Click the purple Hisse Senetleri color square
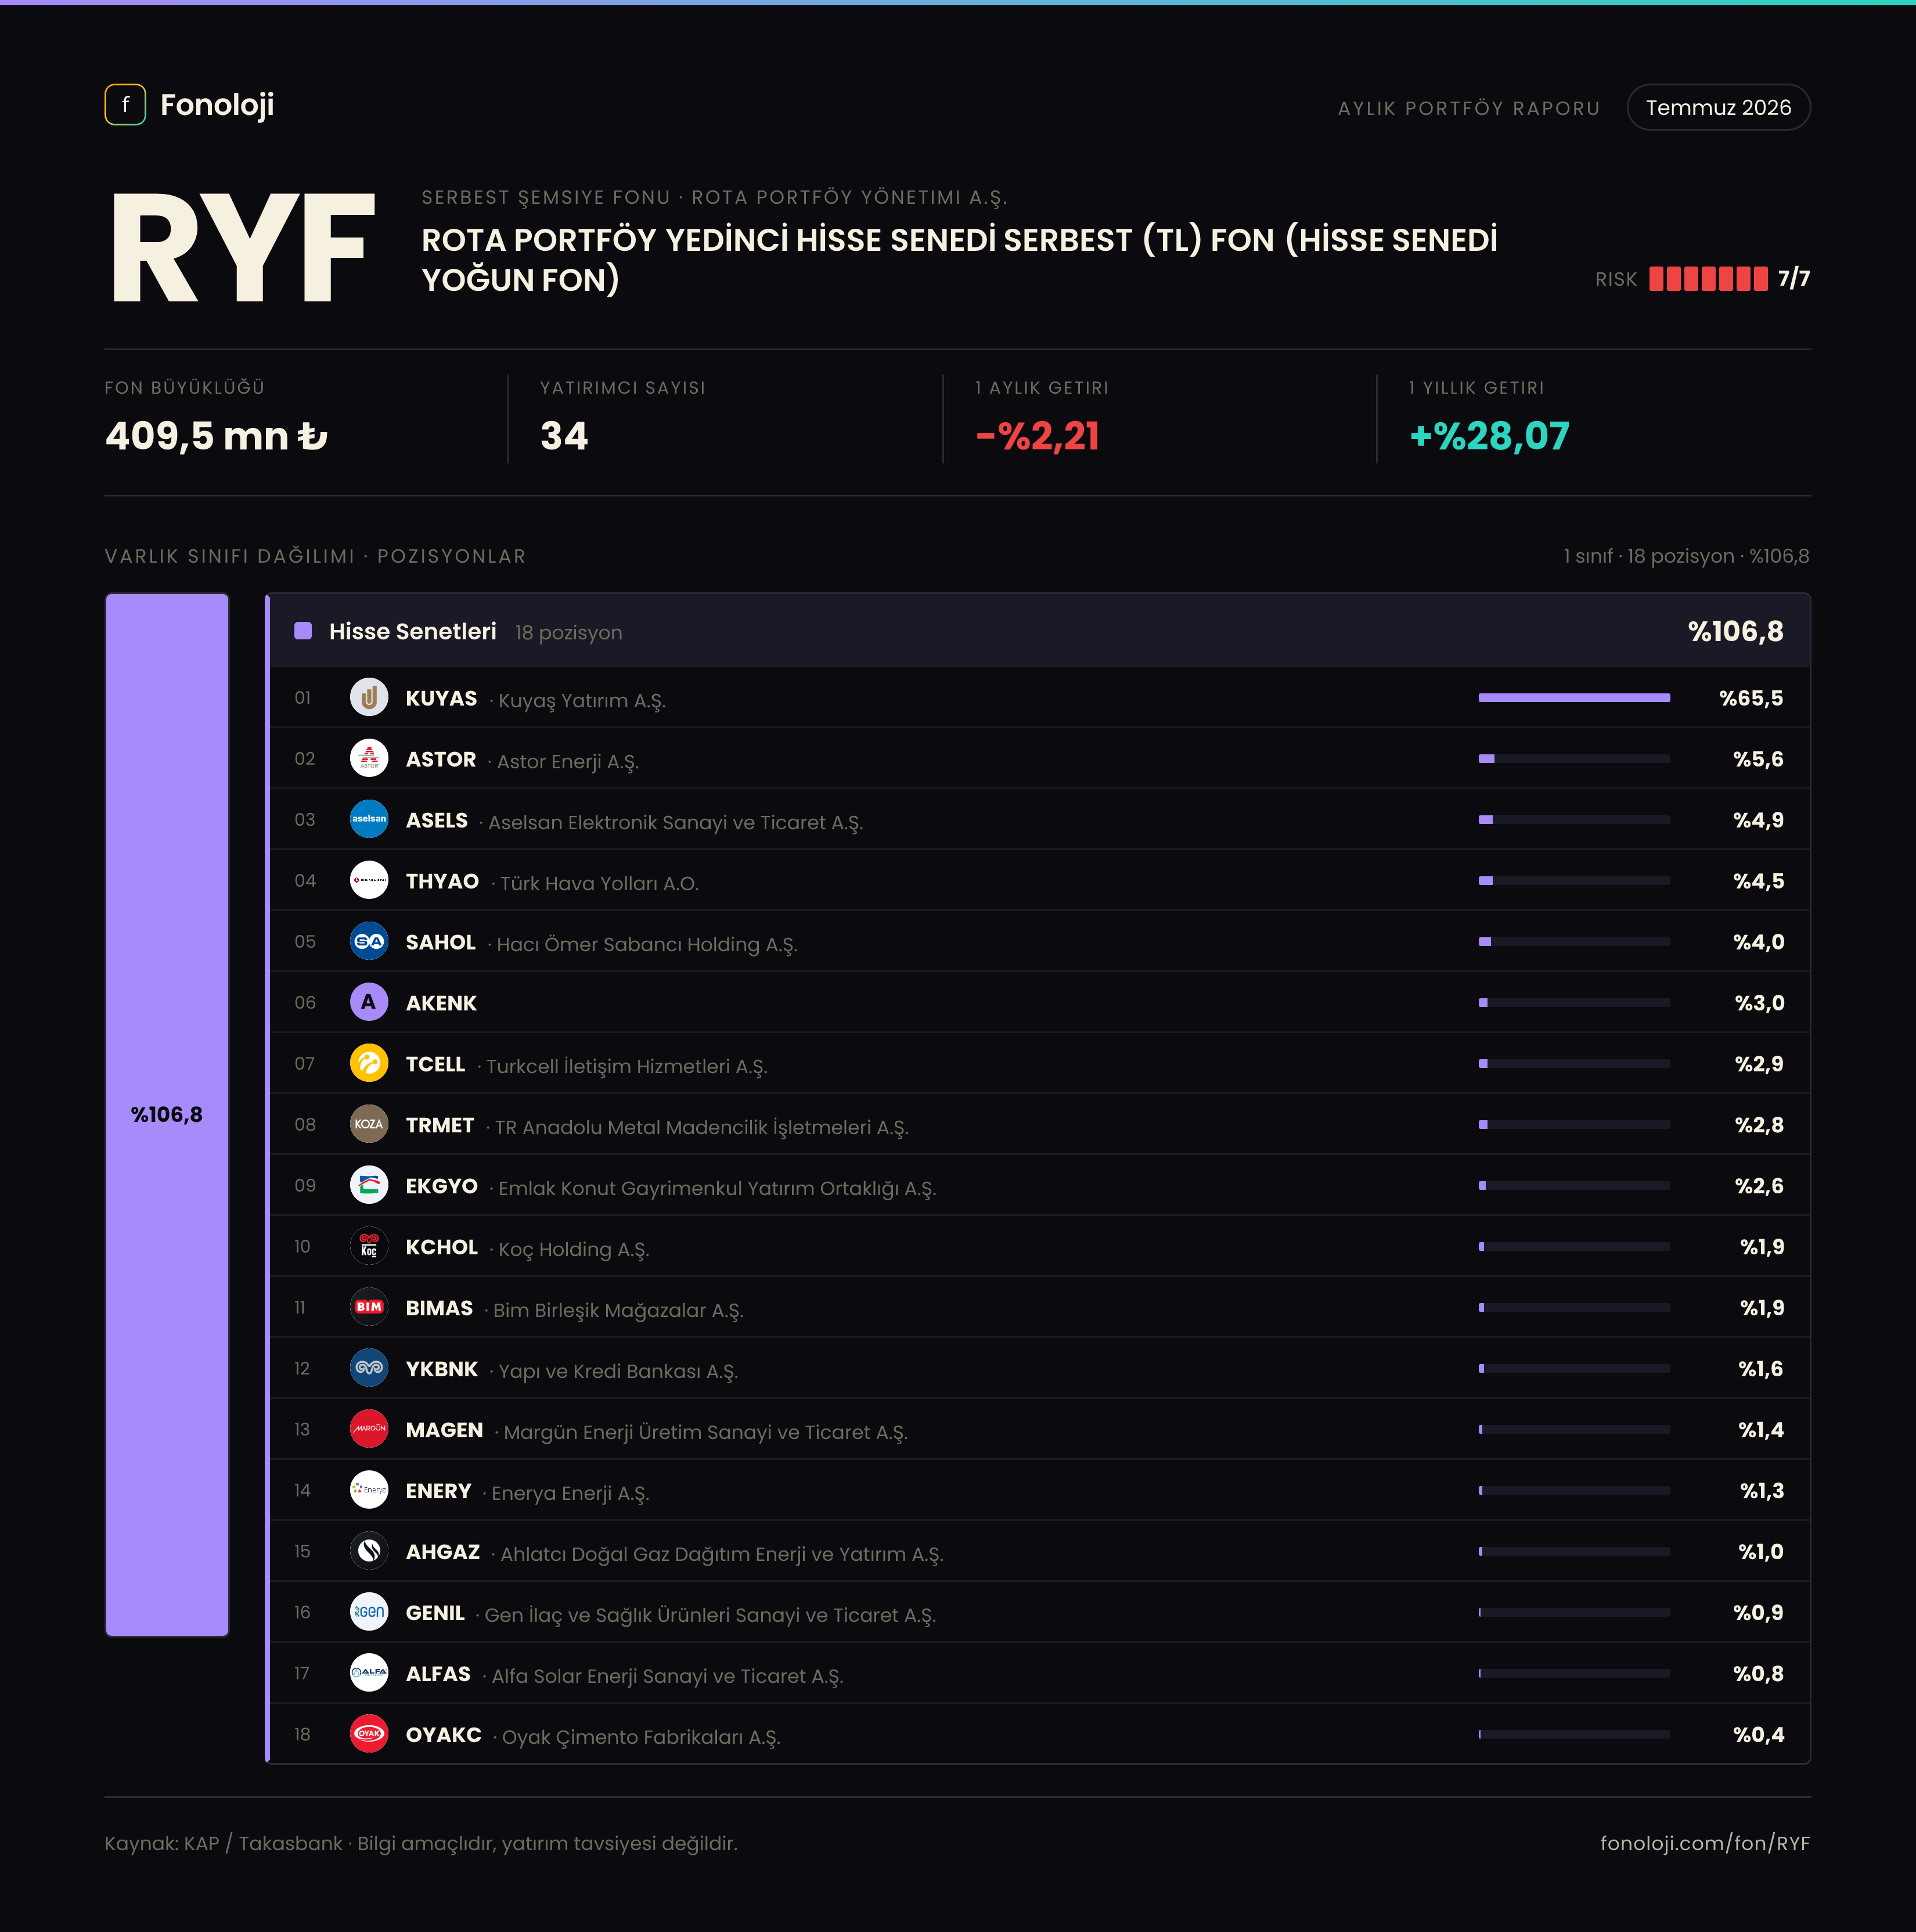The height and width of the screenshot is (1932, 1916). point(303,631)
